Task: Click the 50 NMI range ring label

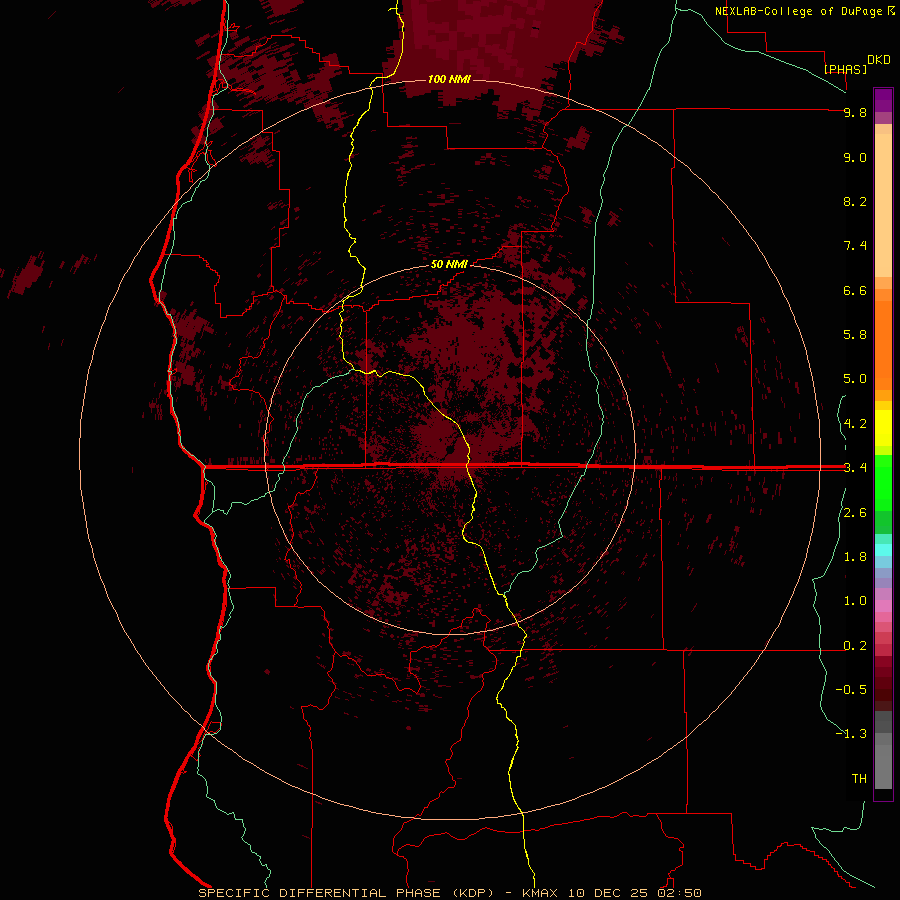Action: pos(449,264)
